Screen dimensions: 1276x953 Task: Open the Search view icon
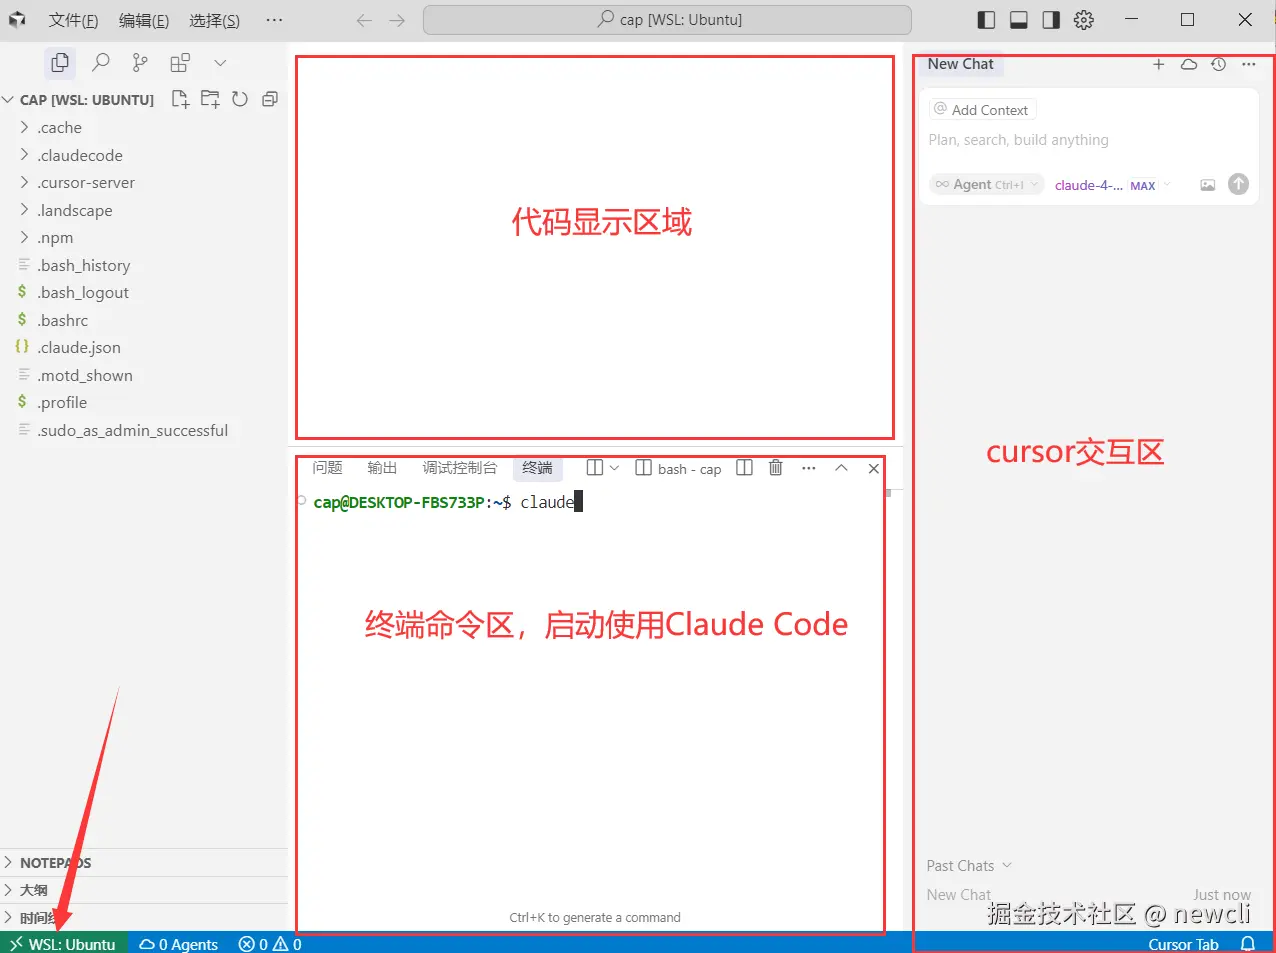tap(100, 63)
